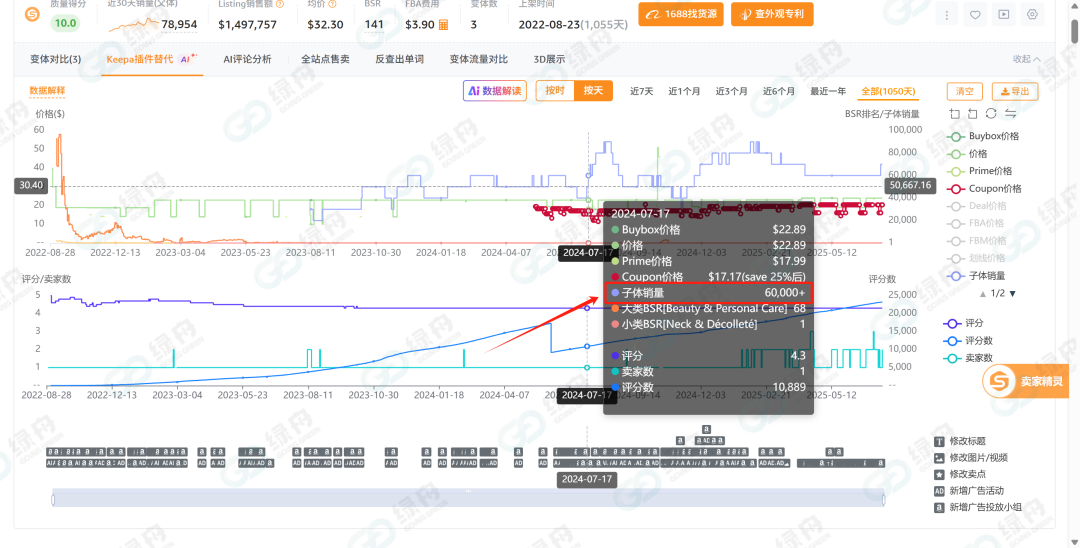Toggle the 评分数 legend series
This screenshot has height=548, width=1080.
[968, 341]
